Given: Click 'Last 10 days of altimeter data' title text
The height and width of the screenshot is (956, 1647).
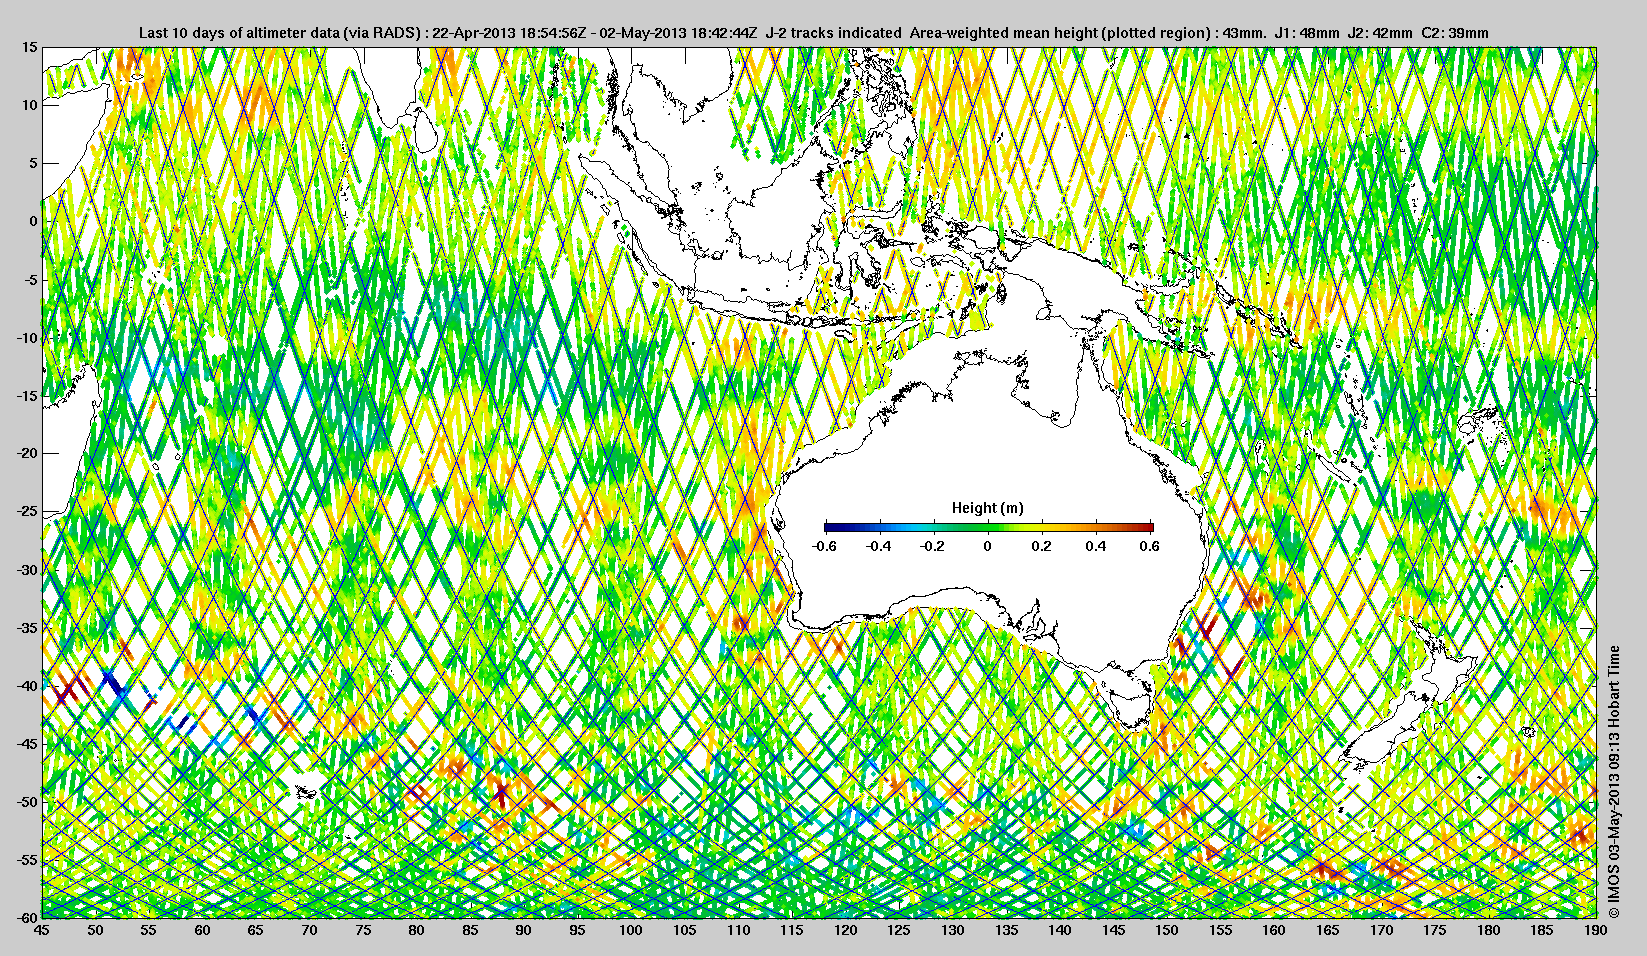Looking at the screenshot, I should coord(240,33).
